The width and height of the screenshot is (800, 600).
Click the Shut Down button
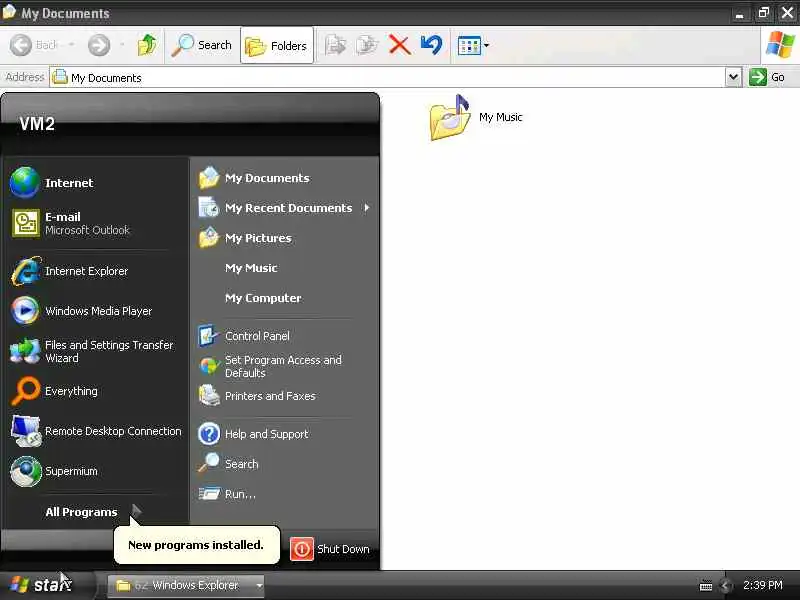(x=331, y=549)
